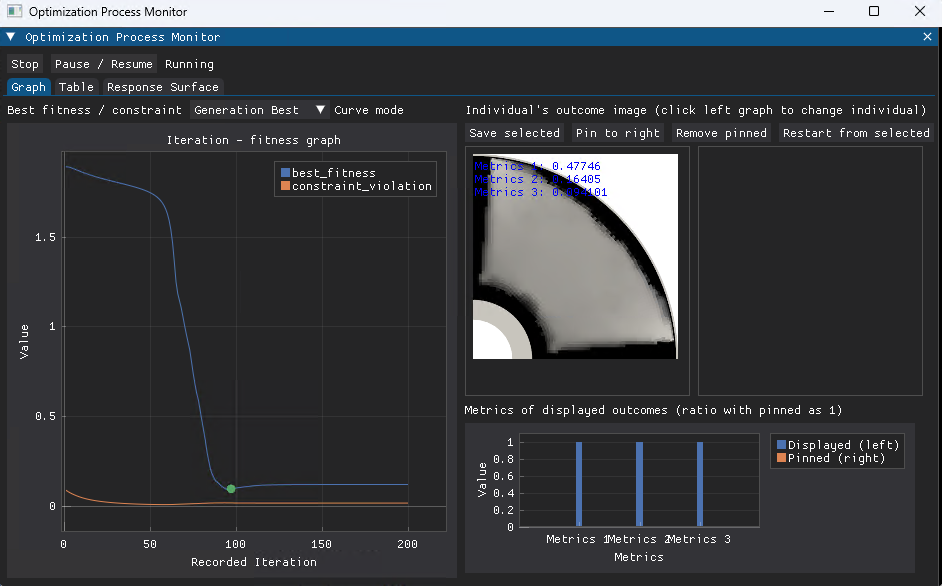The height and width of the screenshot is (586, 942).
Task: Open the Generation Best dropdown
Action: 260,109
